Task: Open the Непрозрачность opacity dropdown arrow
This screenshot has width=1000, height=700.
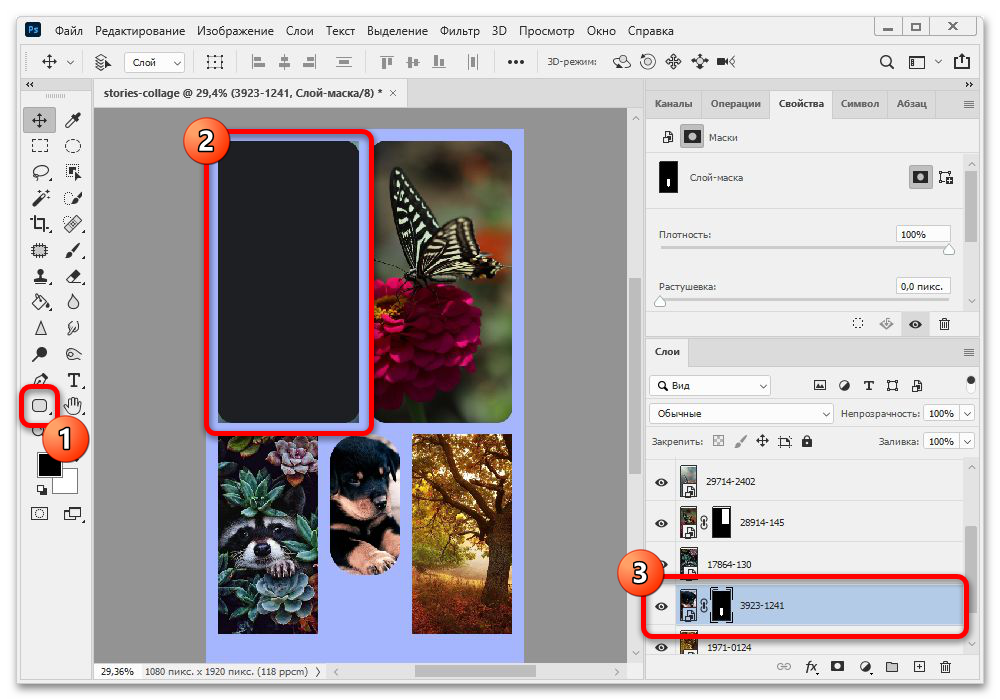Action: [967, 413]
